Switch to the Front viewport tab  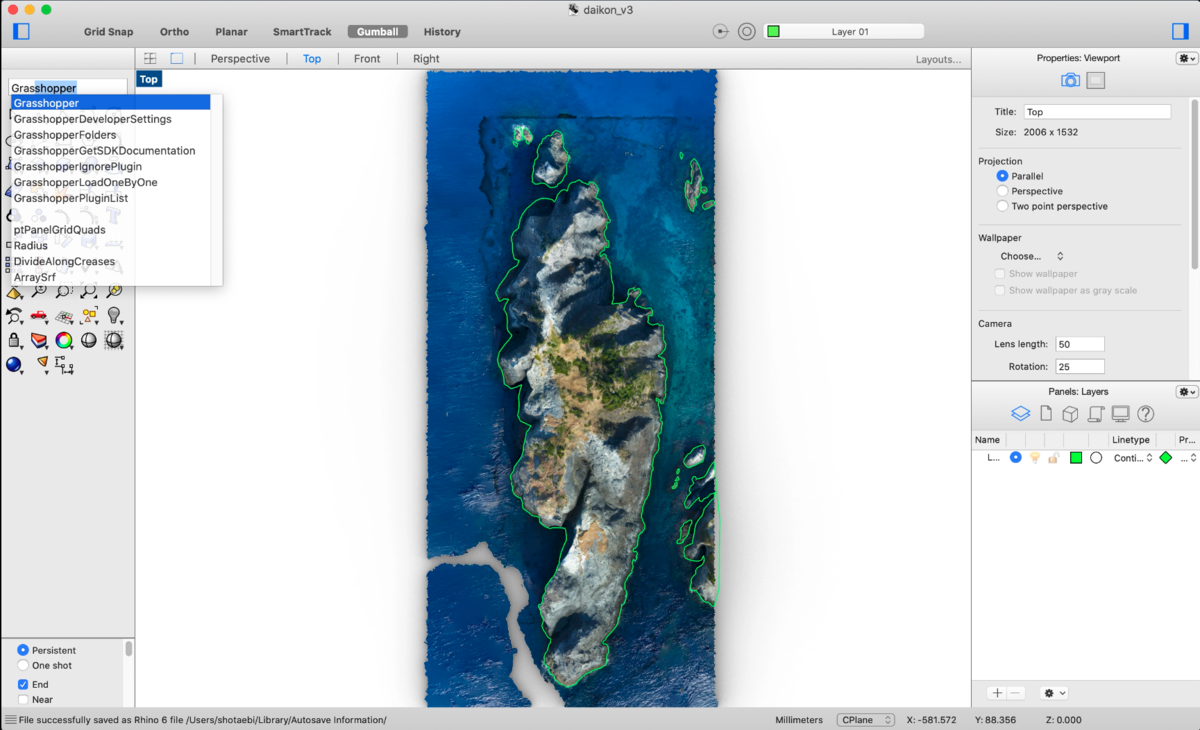click(x=367, y=59)
